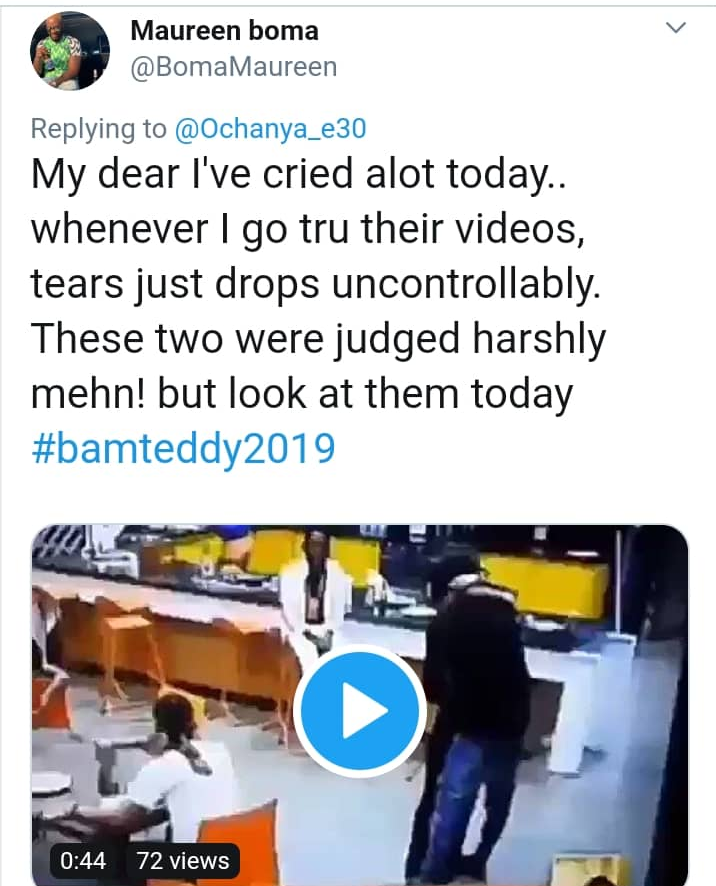Expand the tweet options chevron

(677, 29)
